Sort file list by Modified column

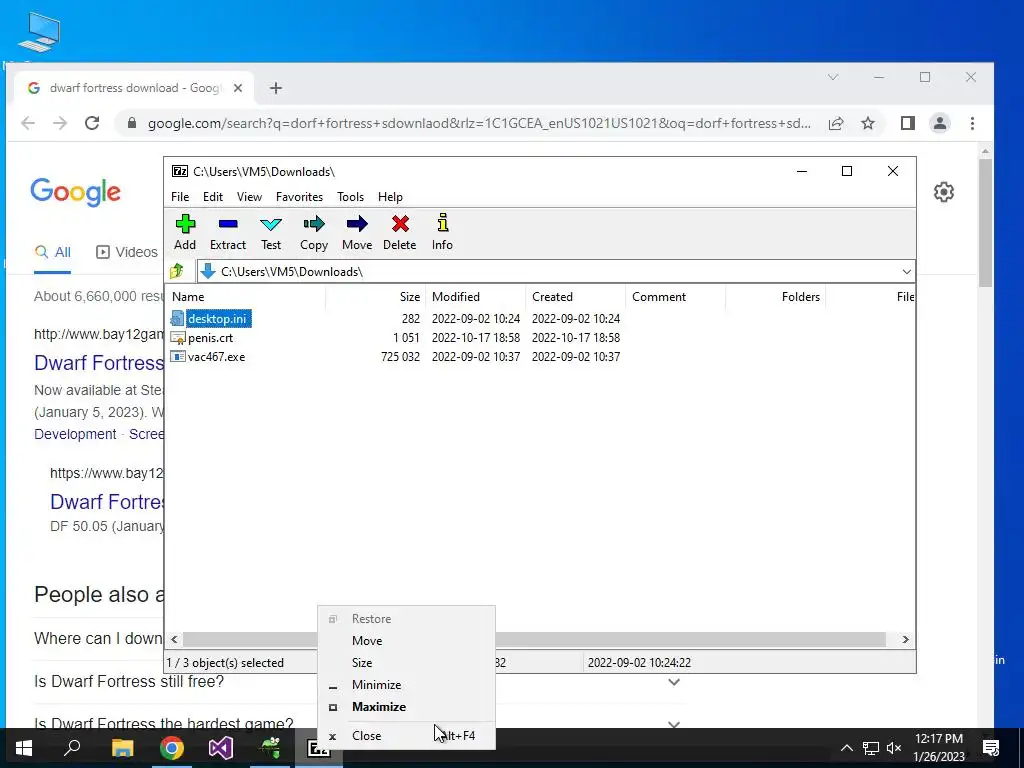pos(475,296)
